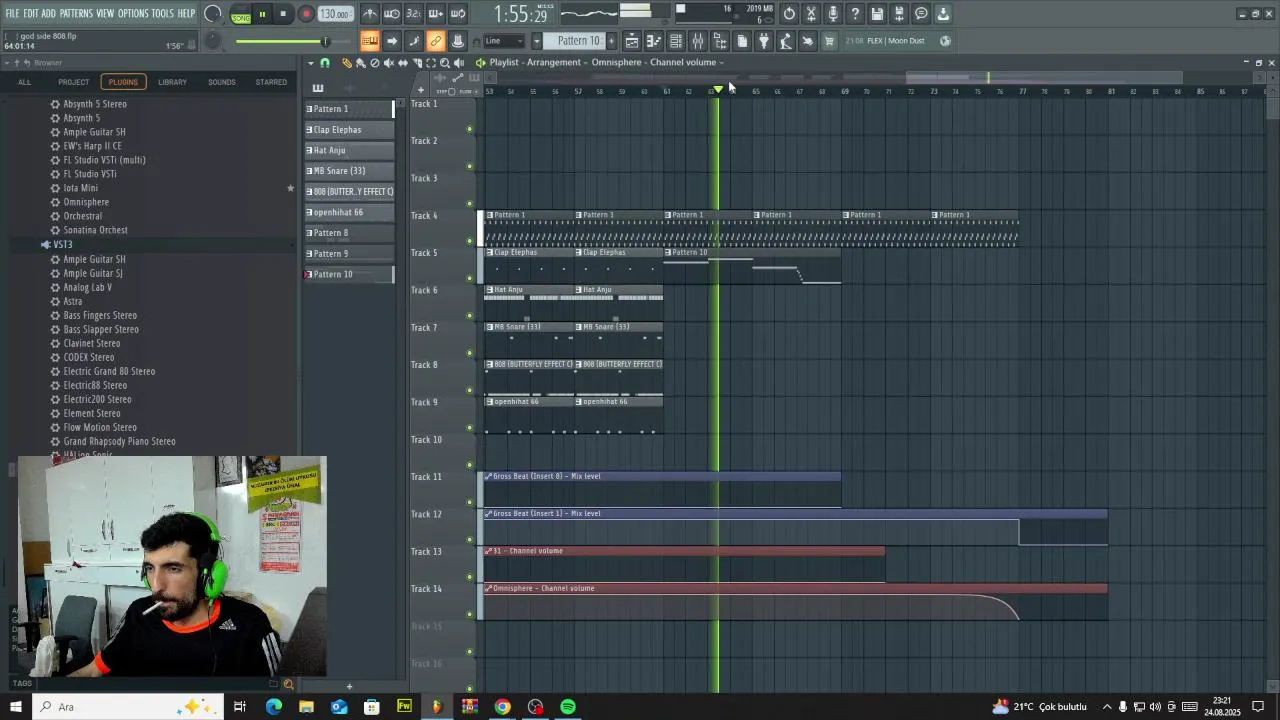1280x720 pixels.
Task: Mute Track 7 using its green dot
Action: [x=469, y=353]
